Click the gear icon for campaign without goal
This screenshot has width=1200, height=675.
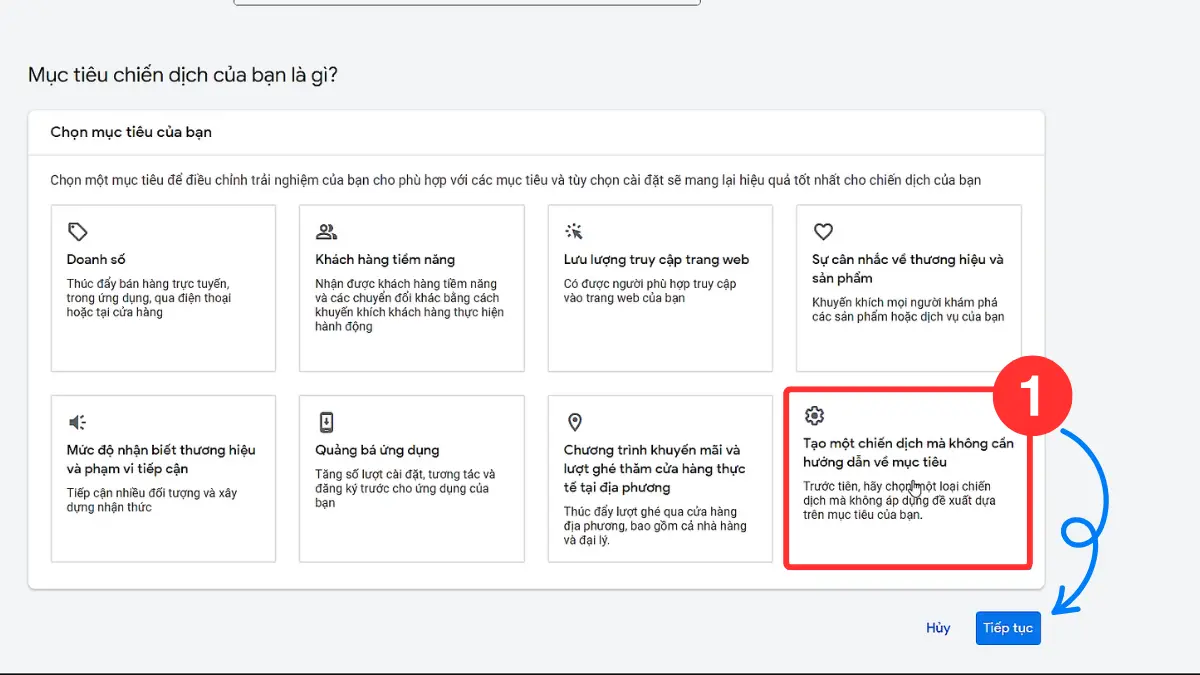pyautogui.click(x=815, y=416)
